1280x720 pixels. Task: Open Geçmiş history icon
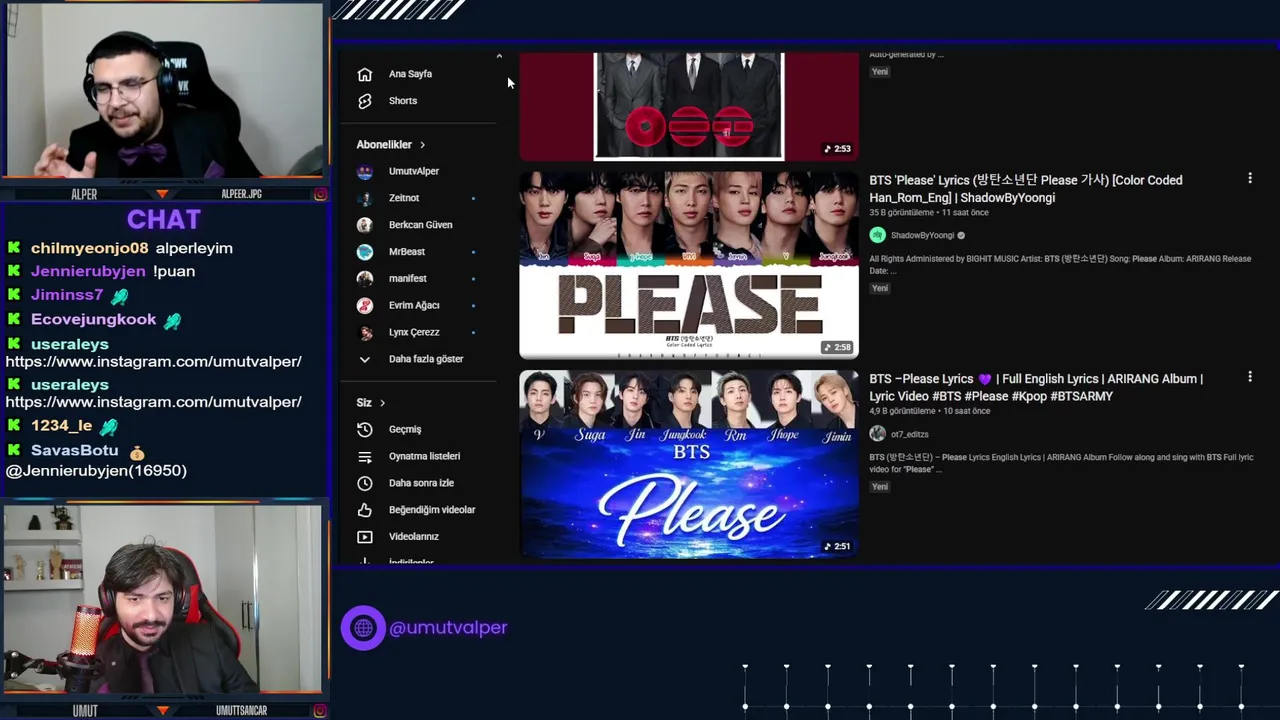tap(365, 429)
